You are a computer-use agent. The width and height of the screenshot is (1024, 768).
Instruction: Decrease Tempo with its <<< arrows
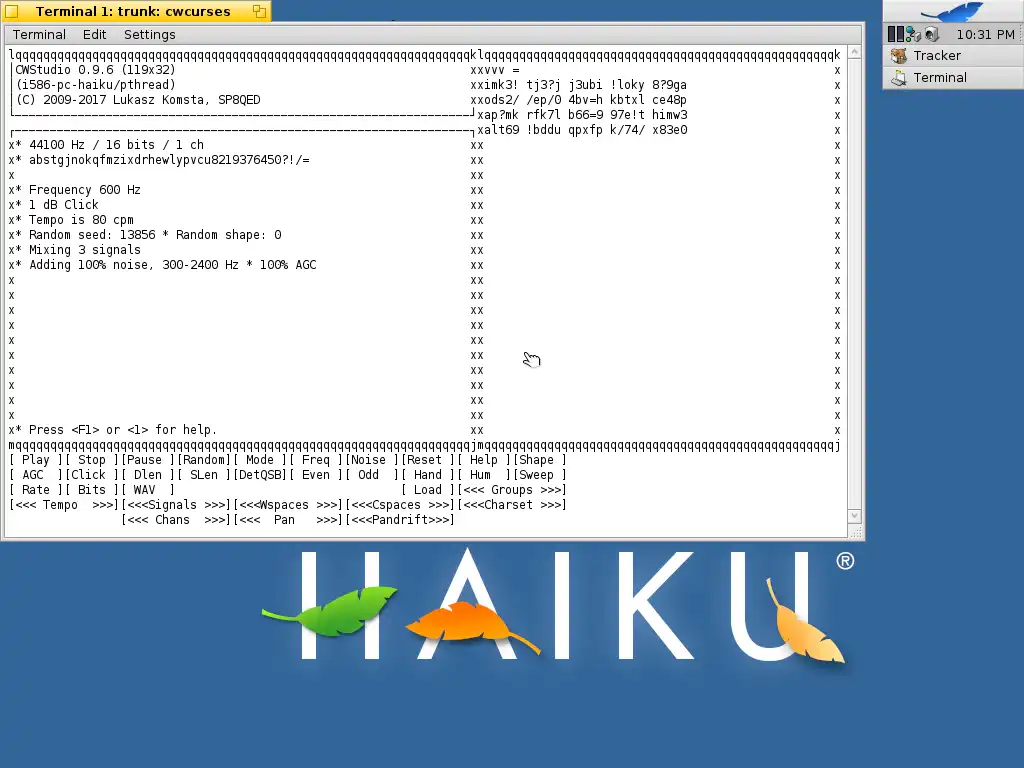(x=26, y=505)
